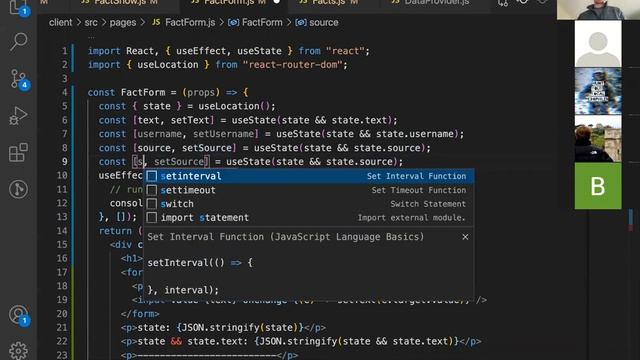Image resolution: width=640 pixels, height=360 pixels.
Task: Select the import statement suggestion
Action: coord(309,218)
